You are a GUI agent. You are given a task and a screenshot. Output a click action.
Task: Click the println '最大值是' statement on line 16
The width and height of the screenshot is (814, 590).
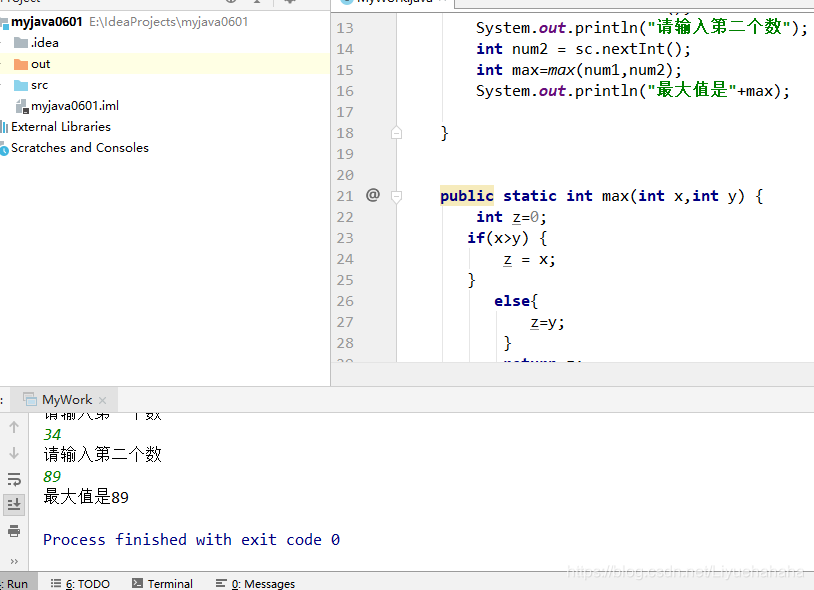[x=633, y=91]
